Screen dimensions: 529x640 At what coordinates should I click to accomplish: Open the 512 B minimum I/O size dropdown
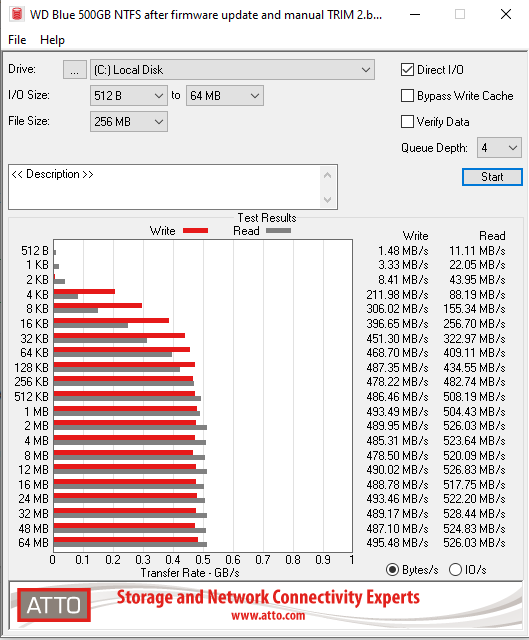[129, 96]
